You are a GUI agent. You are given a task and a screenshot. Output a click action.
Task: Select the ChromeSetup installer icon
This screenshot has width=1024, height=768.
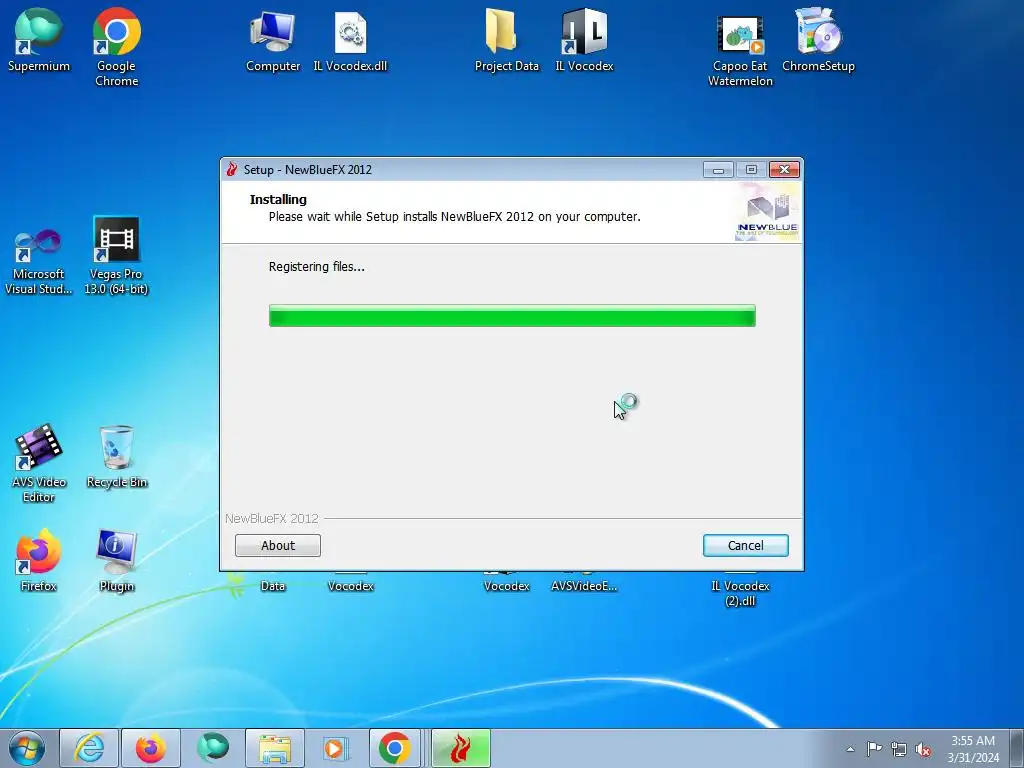point(818,39)
